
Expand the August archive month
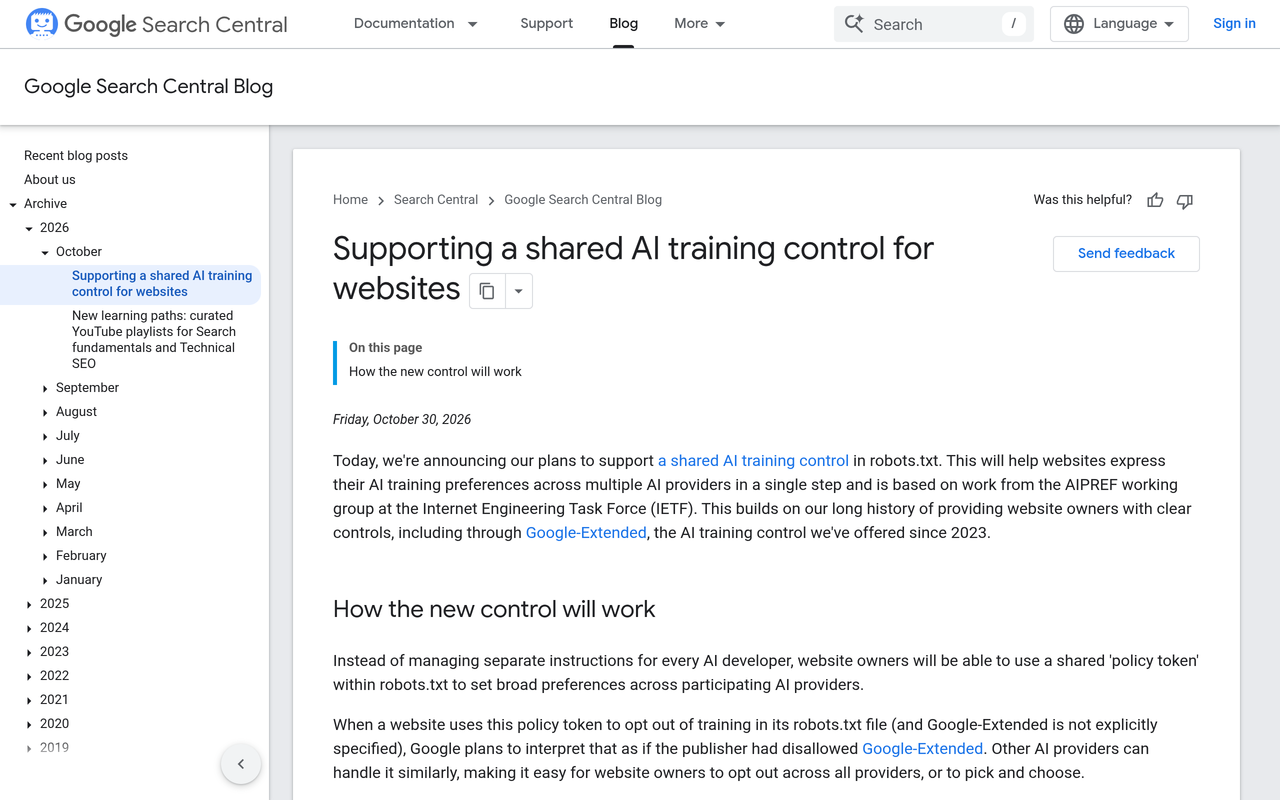click(45, 412)
